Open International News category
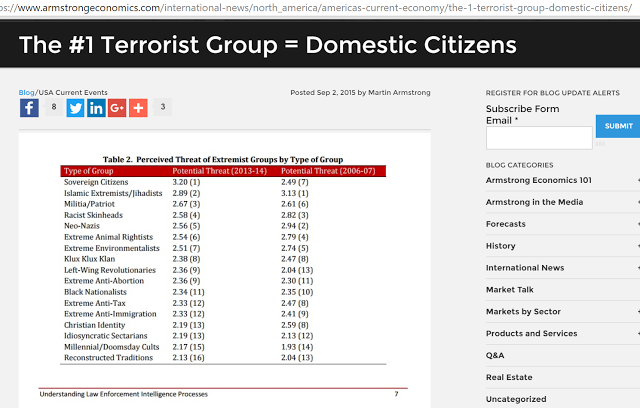 [x=525, y=268]
